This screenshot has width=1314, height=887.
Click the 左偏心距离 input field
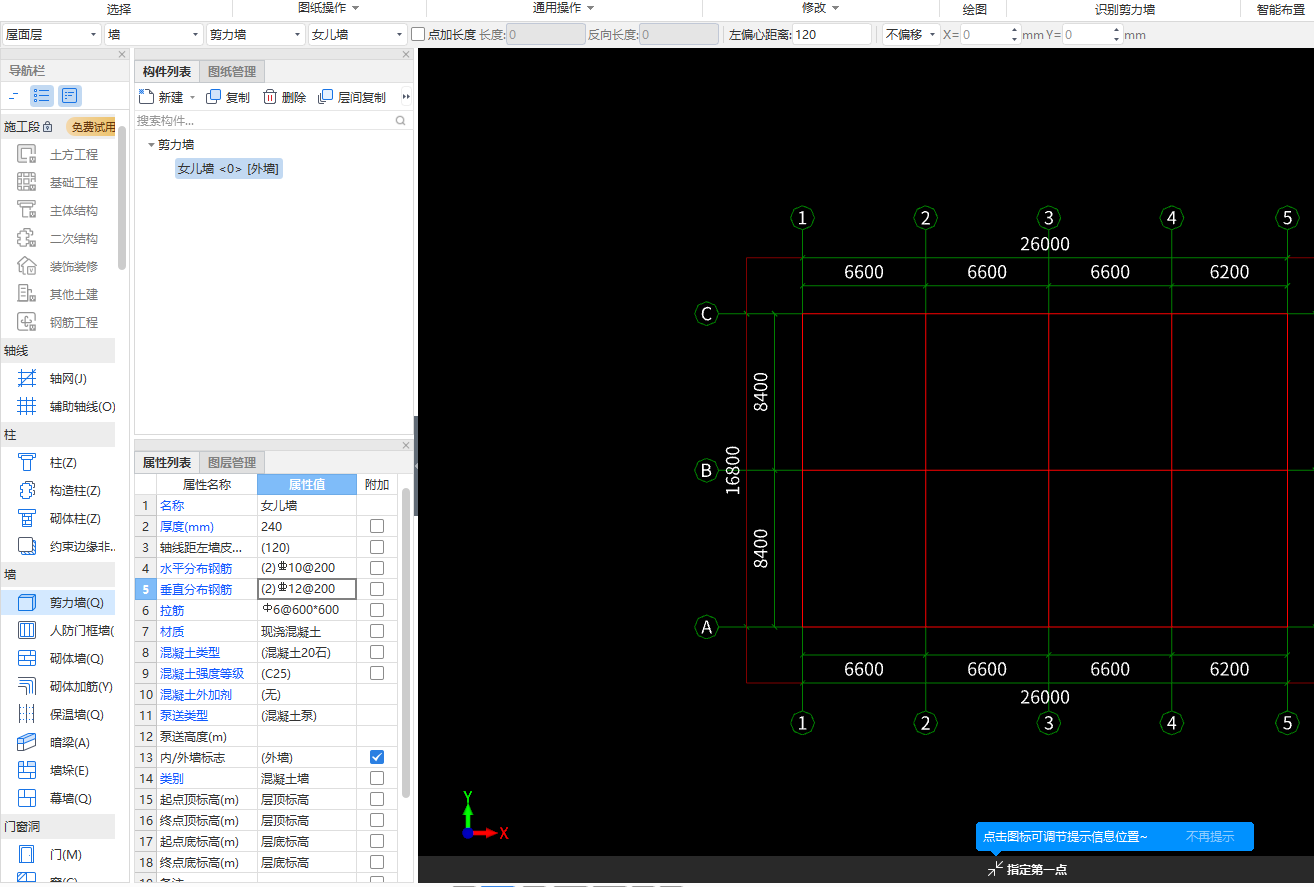pyautogui.click(x=832, y=34)
